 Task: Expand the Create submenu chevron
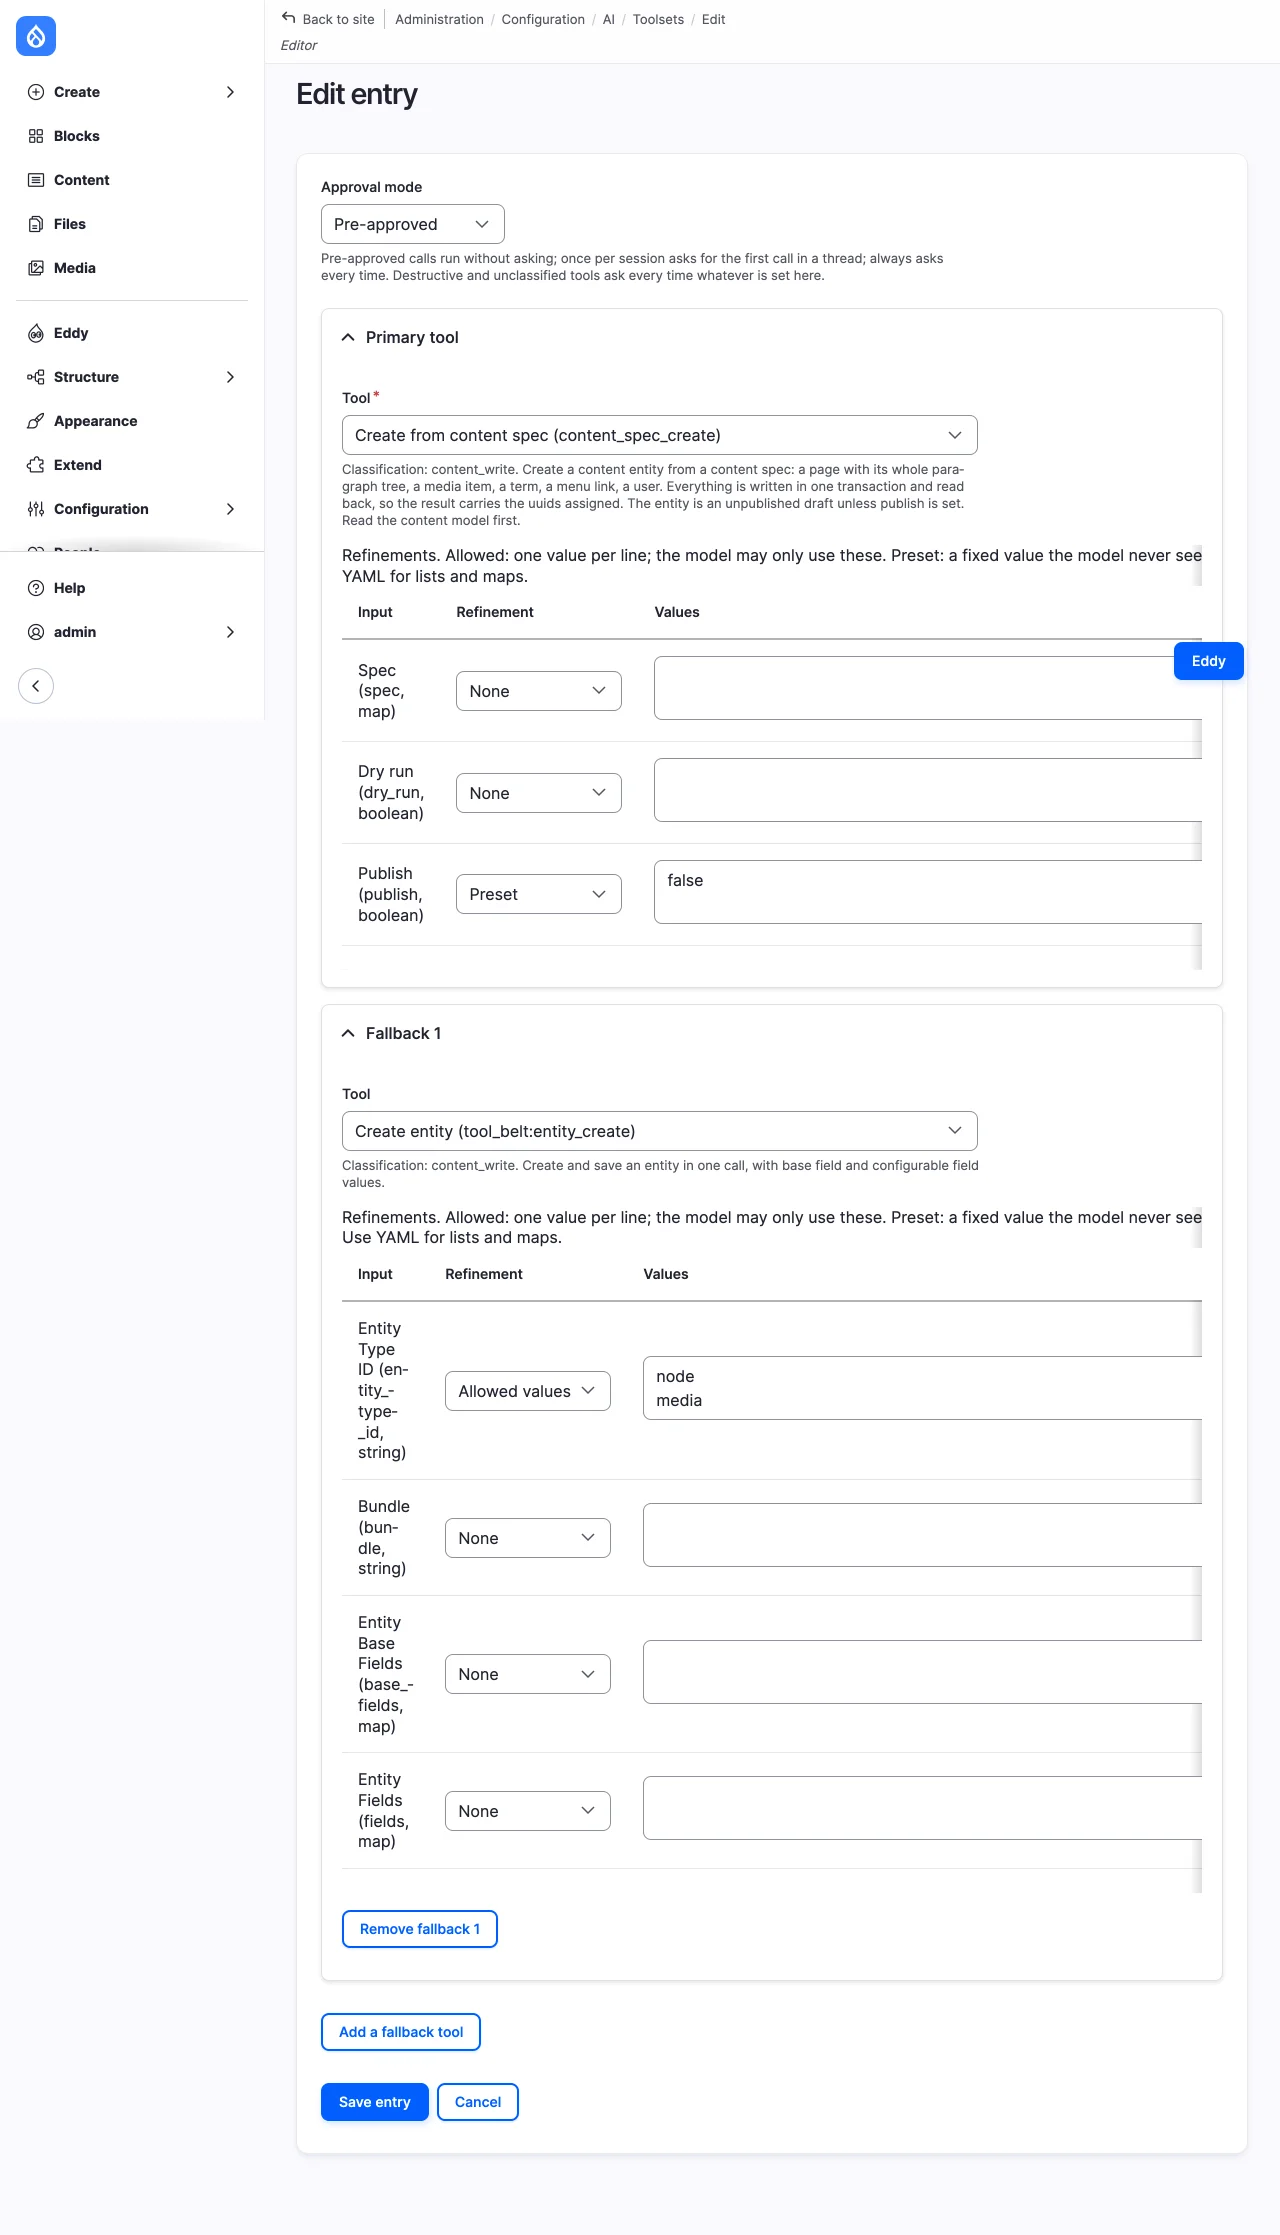231,92
